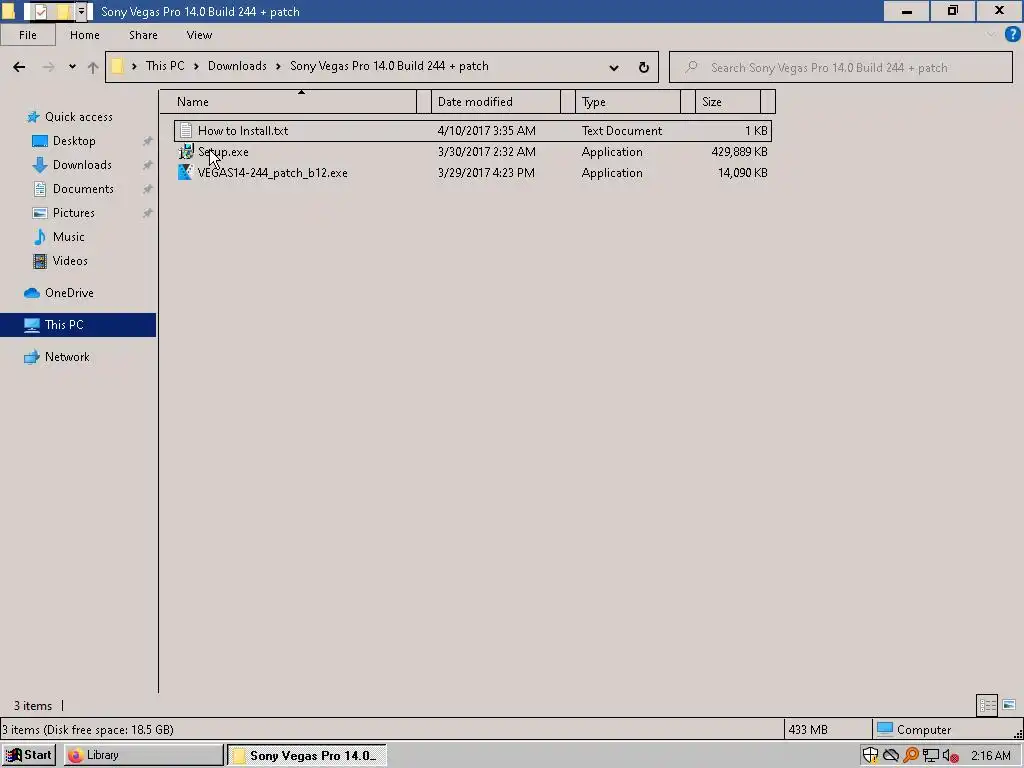Unpin Documents using its pin icon
This screenshot has height=768, width=1024.
148,189
